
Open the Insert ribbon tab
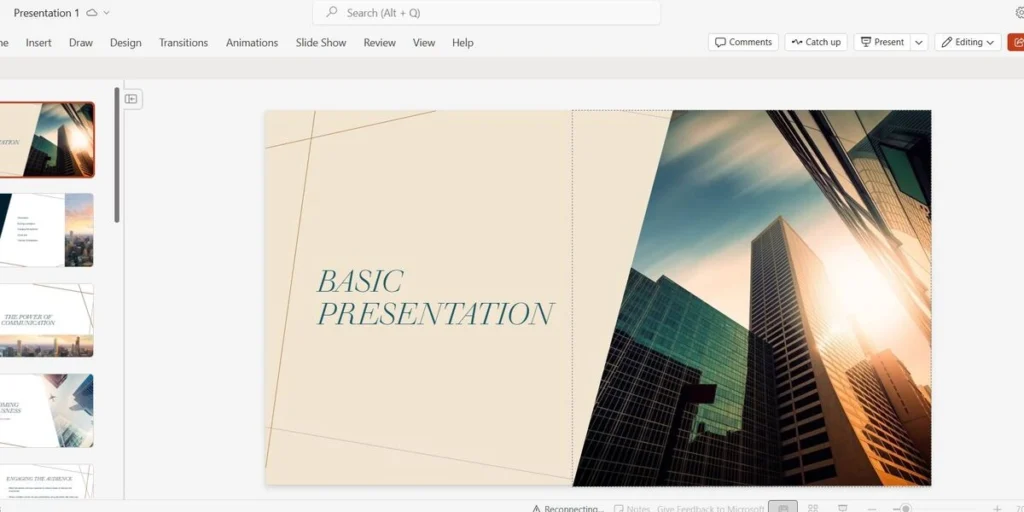pos(39,42)
